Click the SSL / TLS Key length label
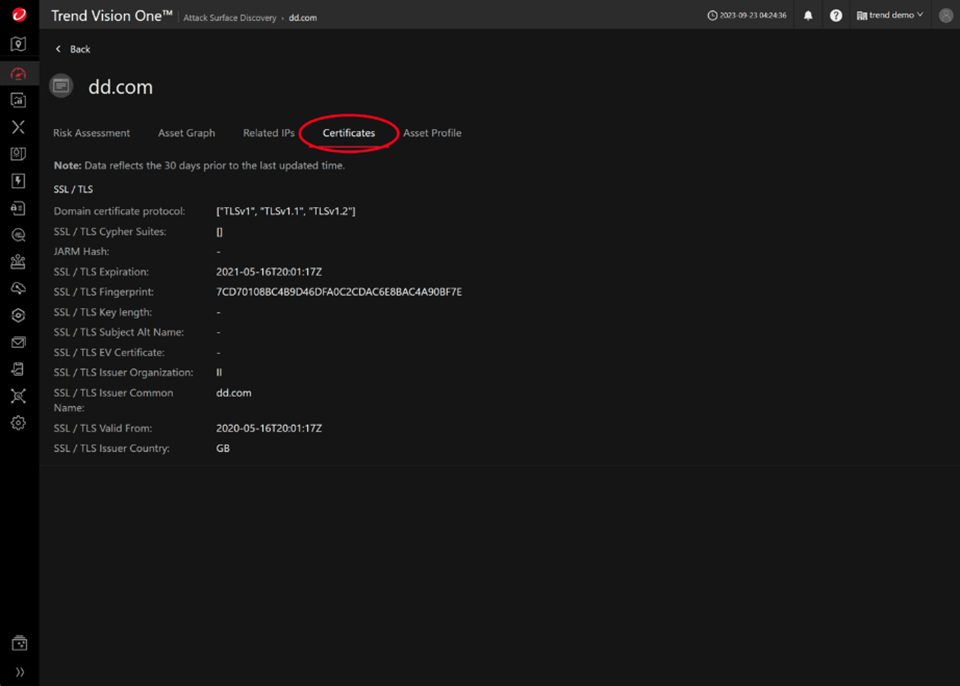The image size is (960, 686). [x=103, y=312]
